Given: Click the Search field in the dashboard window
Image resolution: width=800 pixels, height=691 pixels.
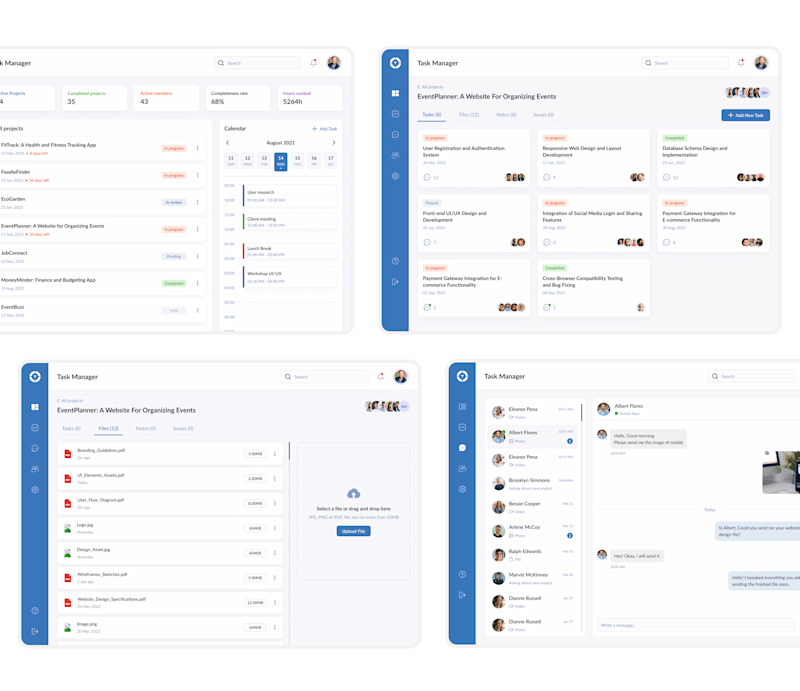Looking at the screenshot, I should 258,63.
